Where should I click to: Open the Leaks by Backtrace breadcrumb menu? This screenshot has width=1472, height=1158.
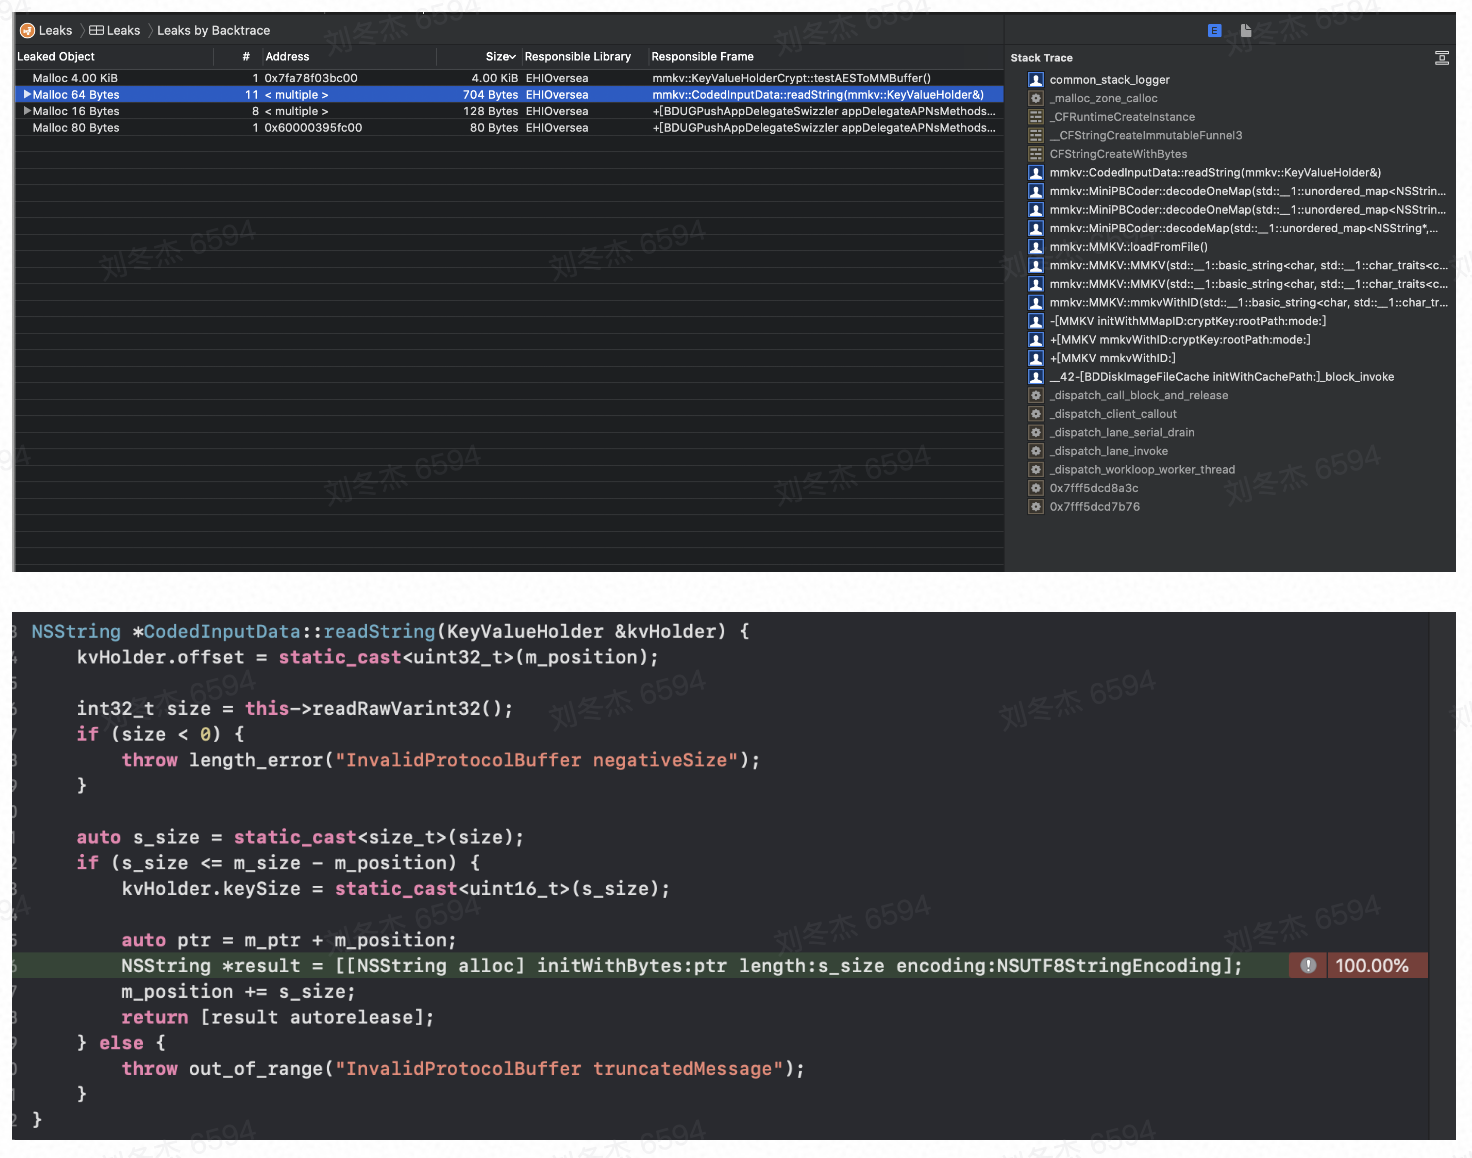(213, 30)
